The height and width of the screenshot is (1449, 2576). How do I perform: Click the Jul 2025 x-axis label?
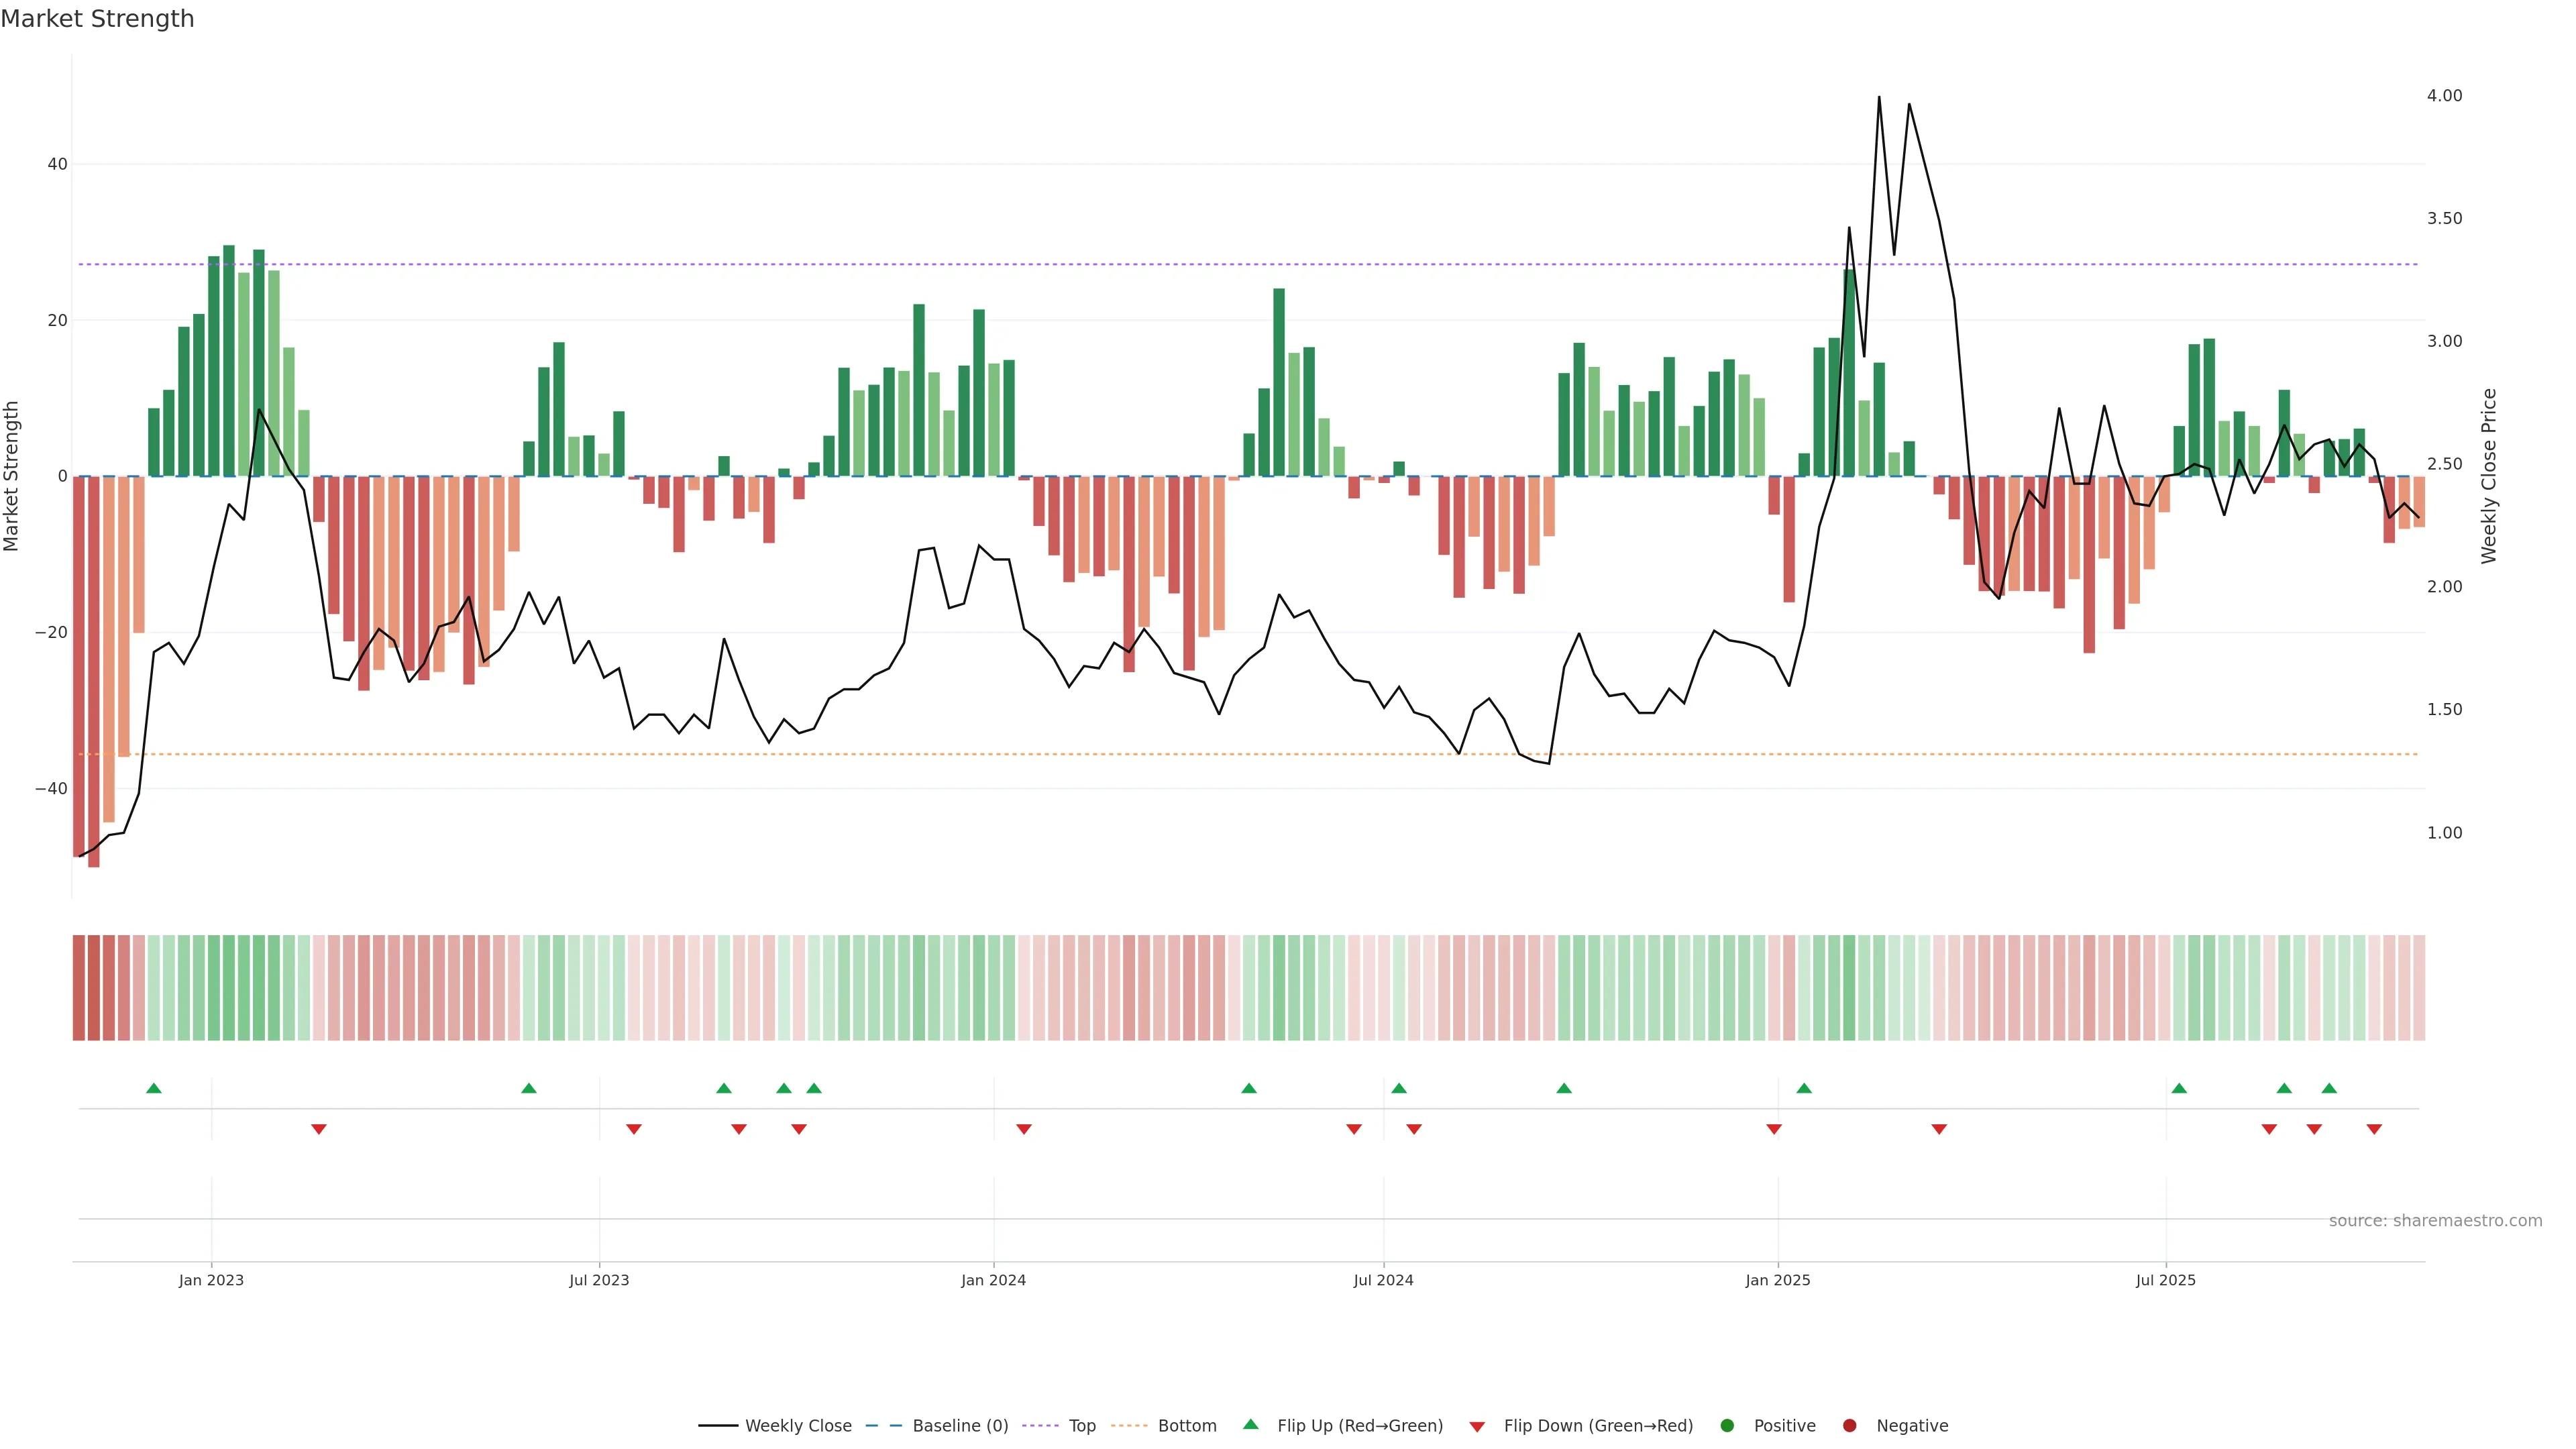(2165, 1280)
